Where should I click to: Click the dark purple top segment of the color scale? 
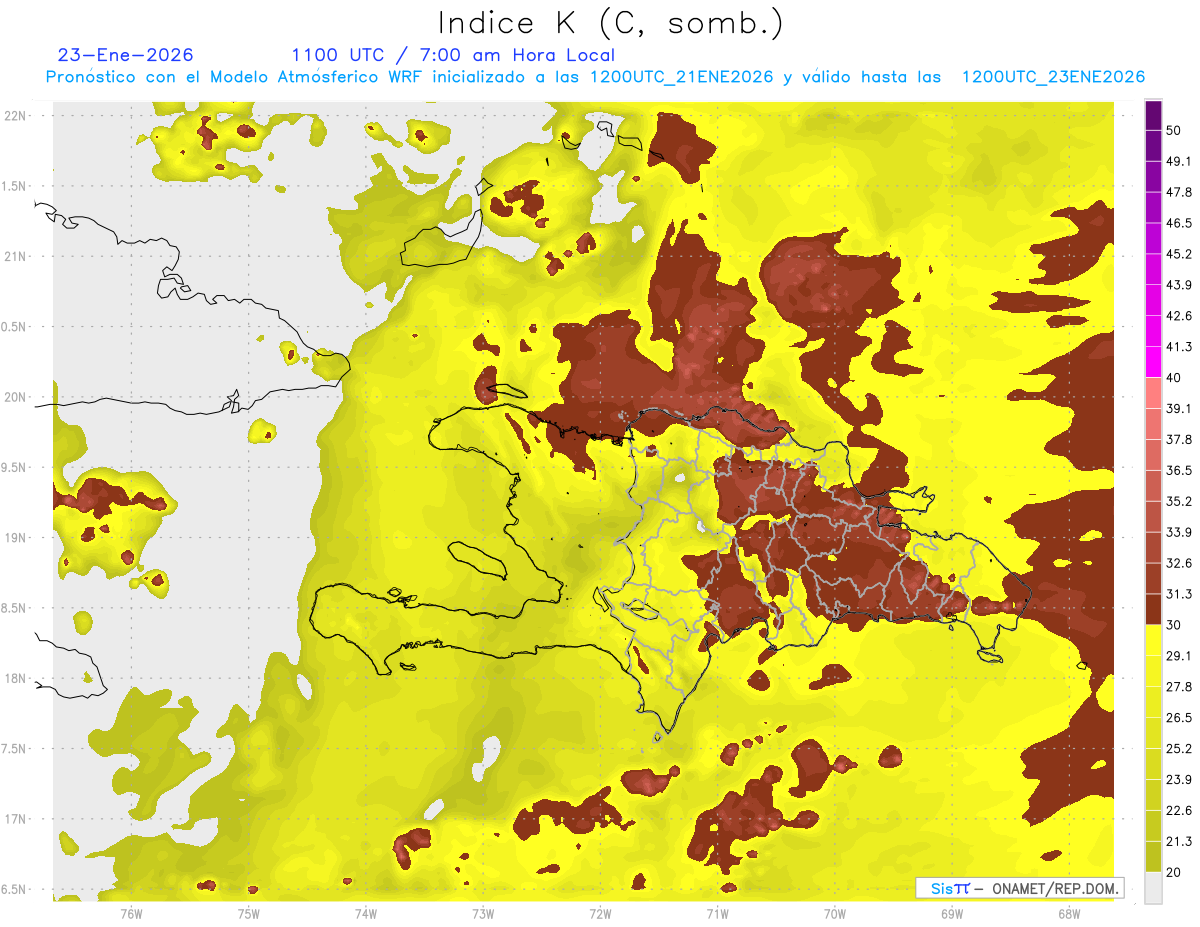pos(1153,115)
